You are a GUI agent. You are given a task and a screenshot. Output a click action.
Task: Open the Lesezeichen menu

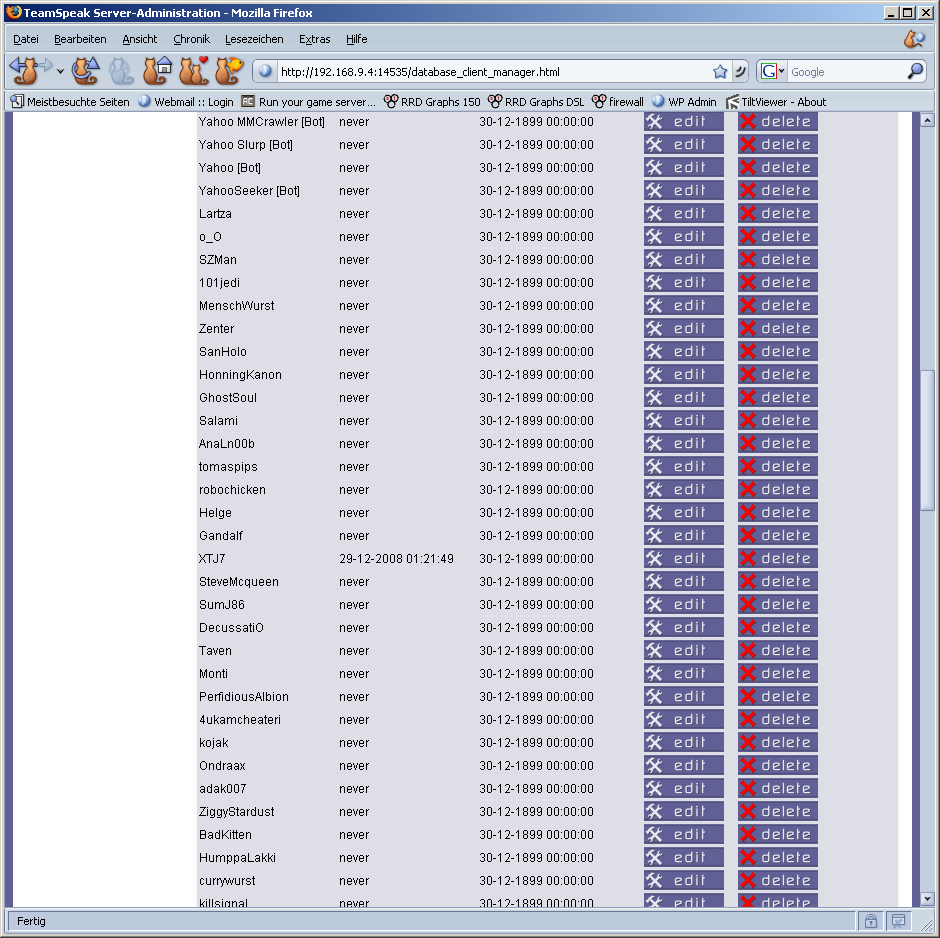pyautogui.click(x=254, y=39)
